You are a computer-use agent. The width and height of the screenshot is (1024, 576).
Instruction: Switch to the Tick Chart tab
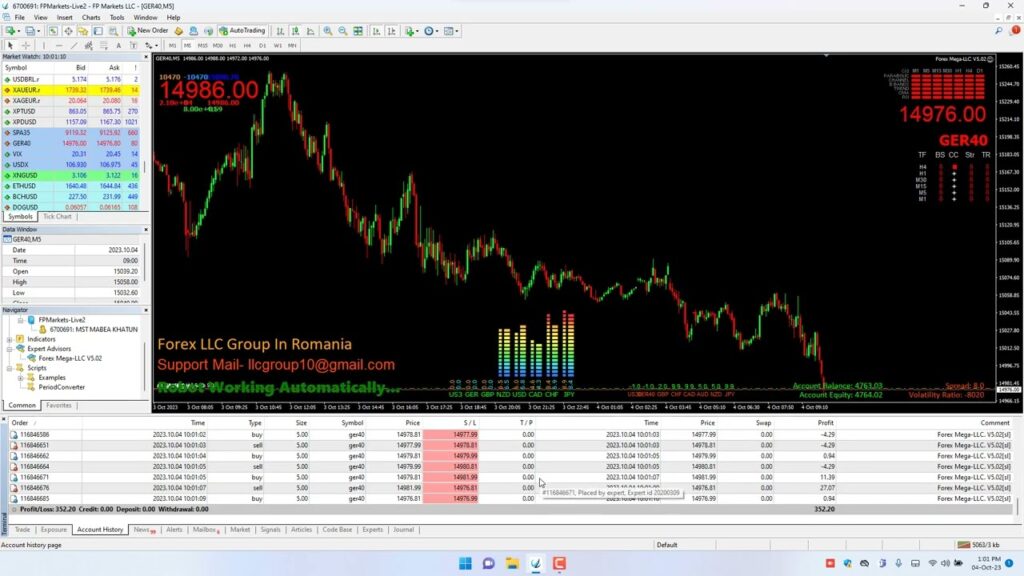57,215
